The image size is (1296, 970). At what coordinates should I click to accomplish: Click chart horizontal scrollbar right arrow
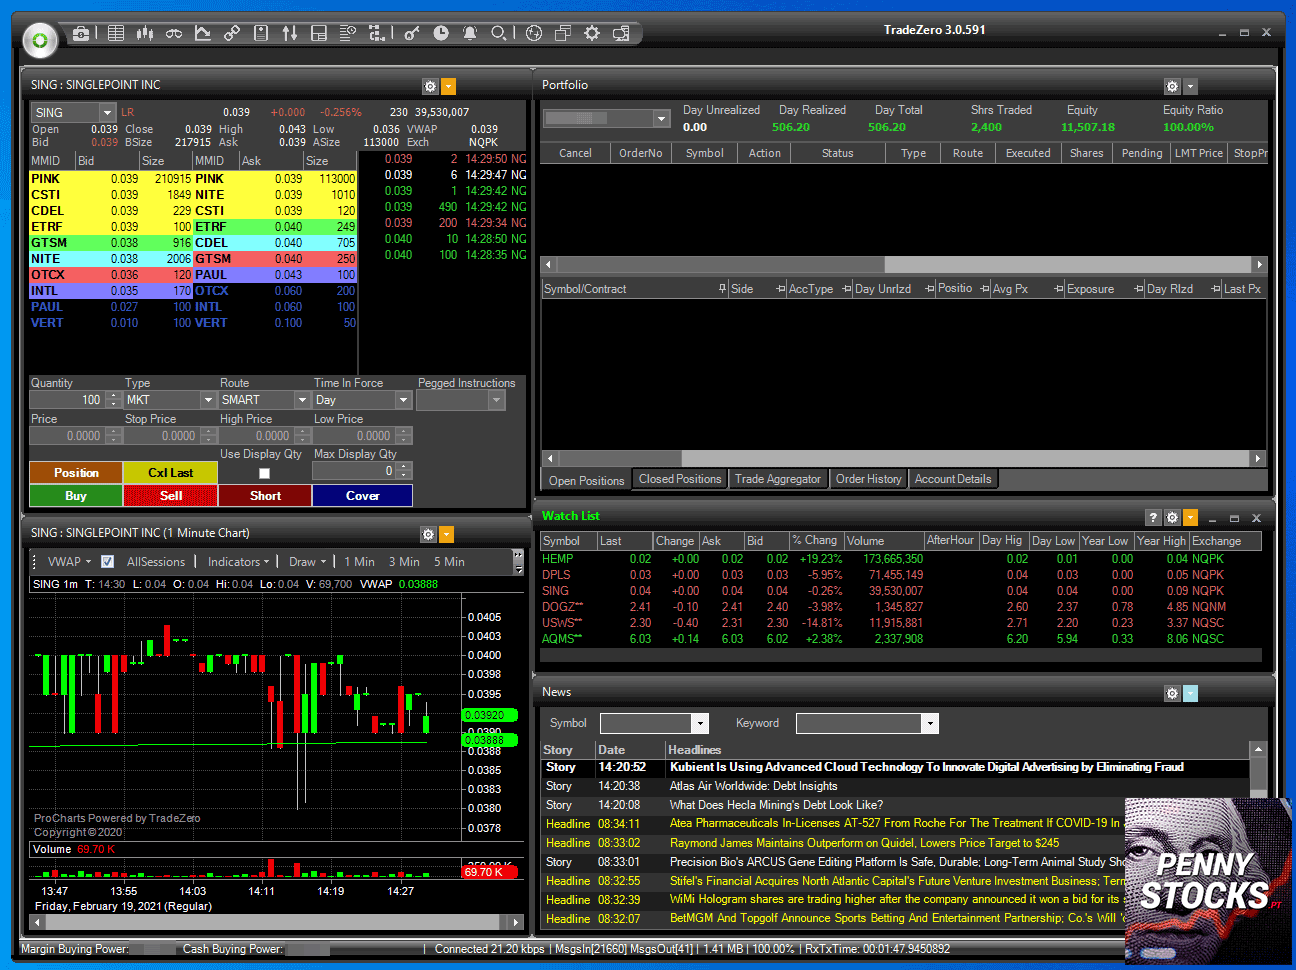pos(515,922)
